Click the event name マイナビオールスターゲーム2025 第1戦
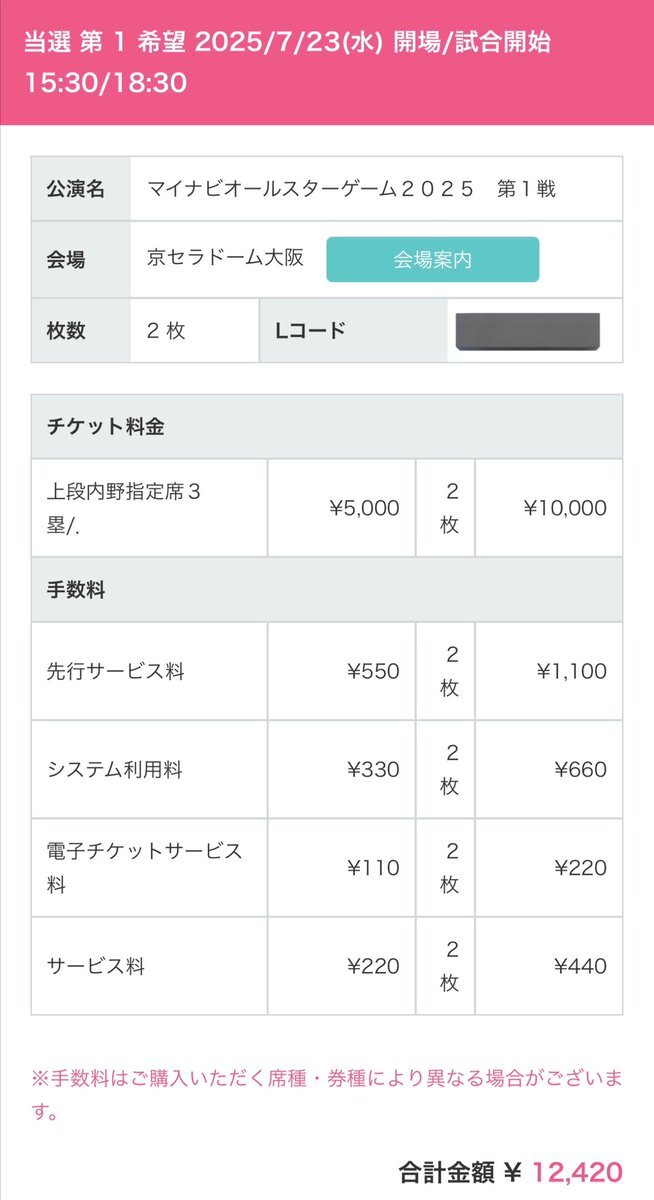The width and height of the screenshot is (654, 1200). tap(351, 188)
